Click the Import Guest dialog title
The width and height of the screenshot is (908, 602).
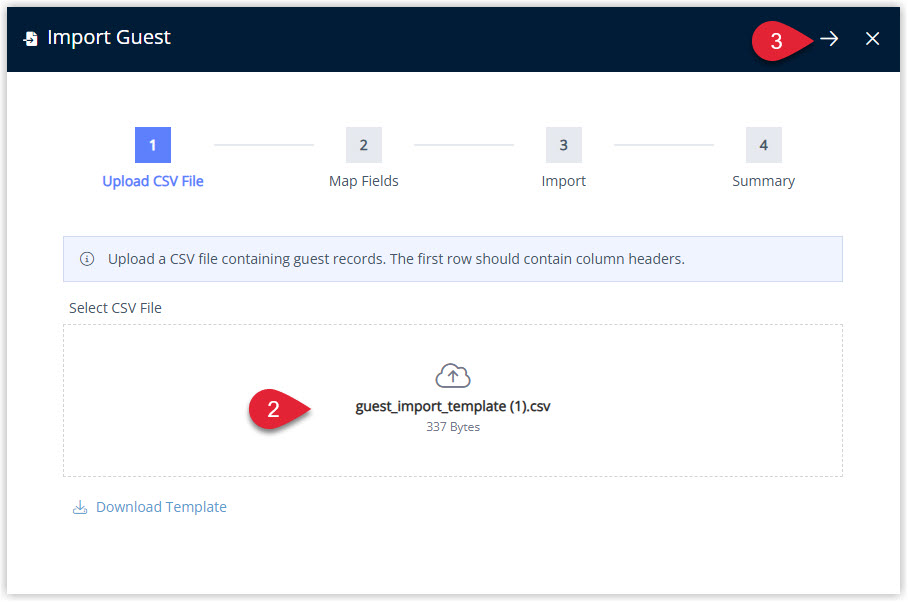coord(109,38)
